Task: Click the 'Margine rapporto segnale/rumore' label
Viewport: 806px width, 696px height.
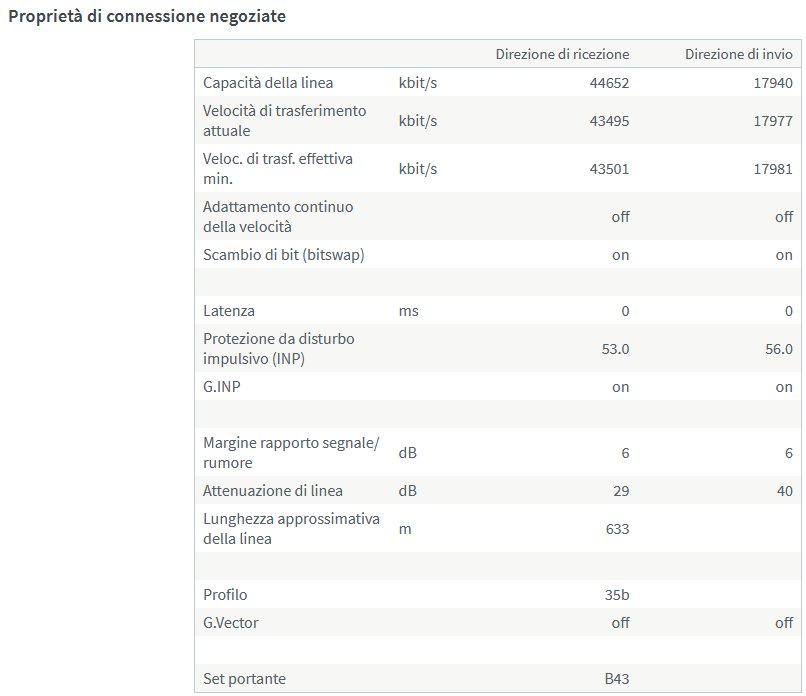Action: (291, 452)
